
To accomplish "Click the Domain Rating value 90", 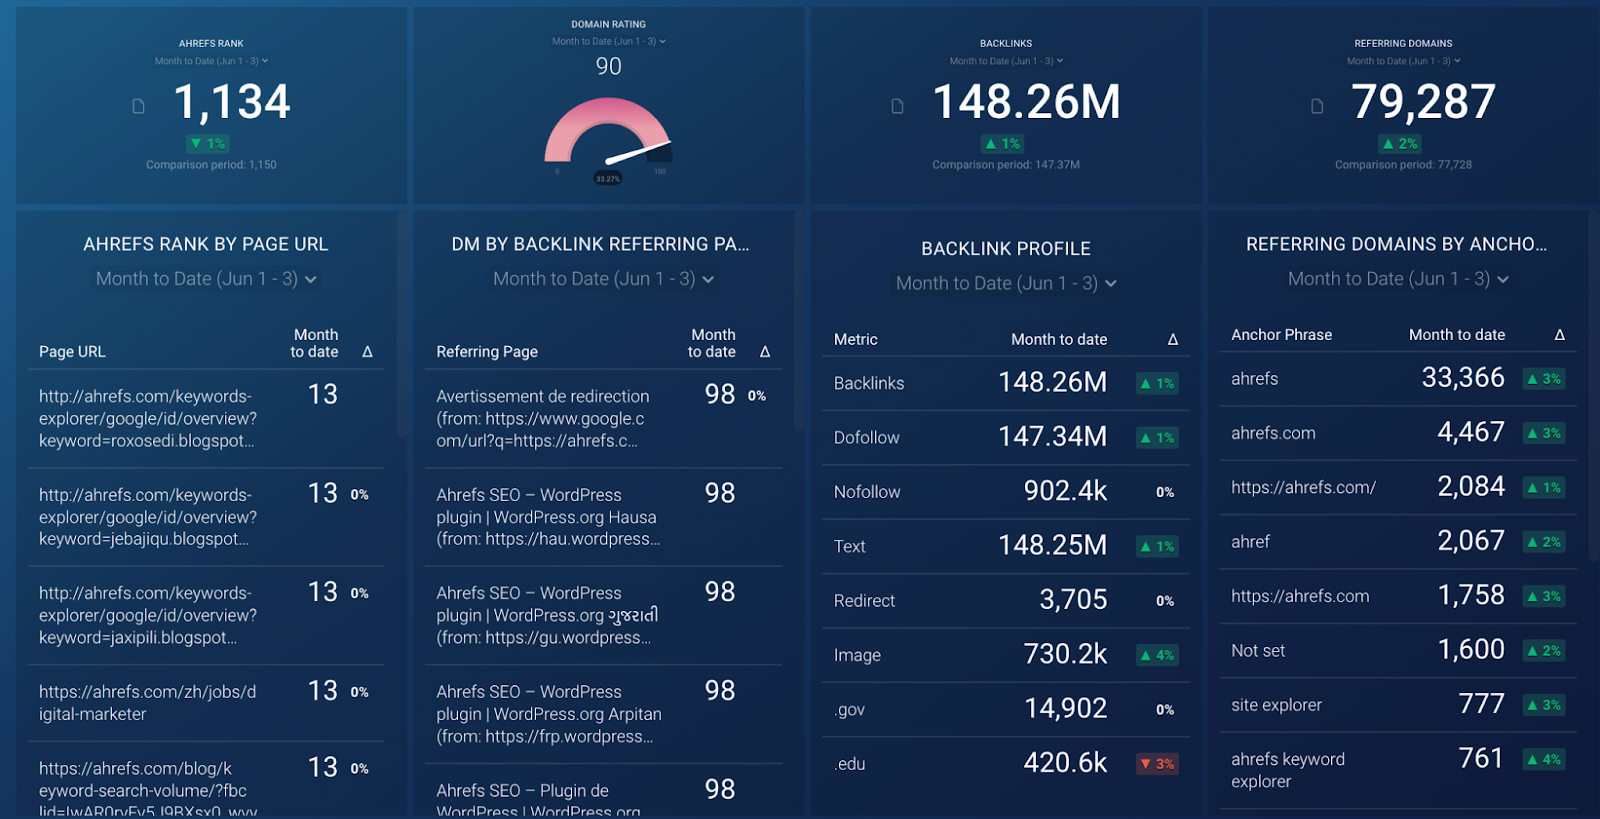I will (608, 67).
